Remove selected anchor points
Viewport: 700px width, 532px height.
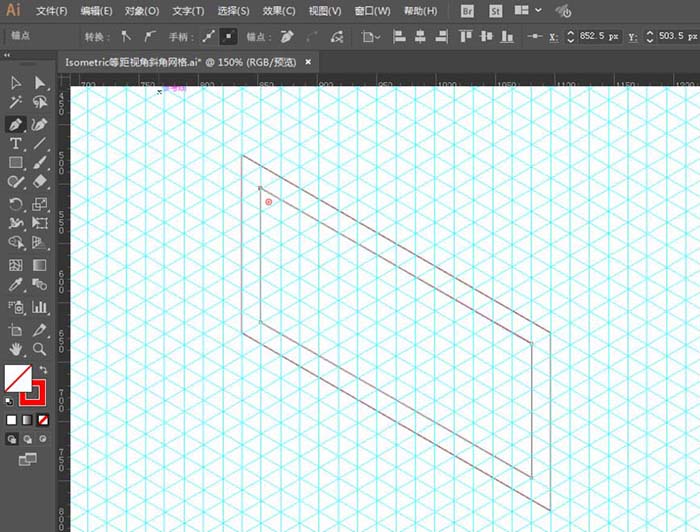[287, 37]
